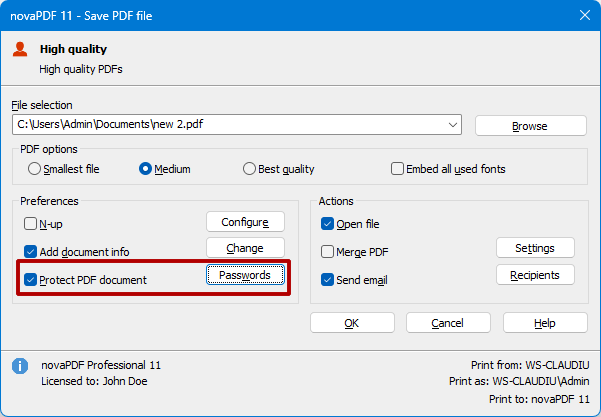Click the orange user profile icon

[20, 48]
